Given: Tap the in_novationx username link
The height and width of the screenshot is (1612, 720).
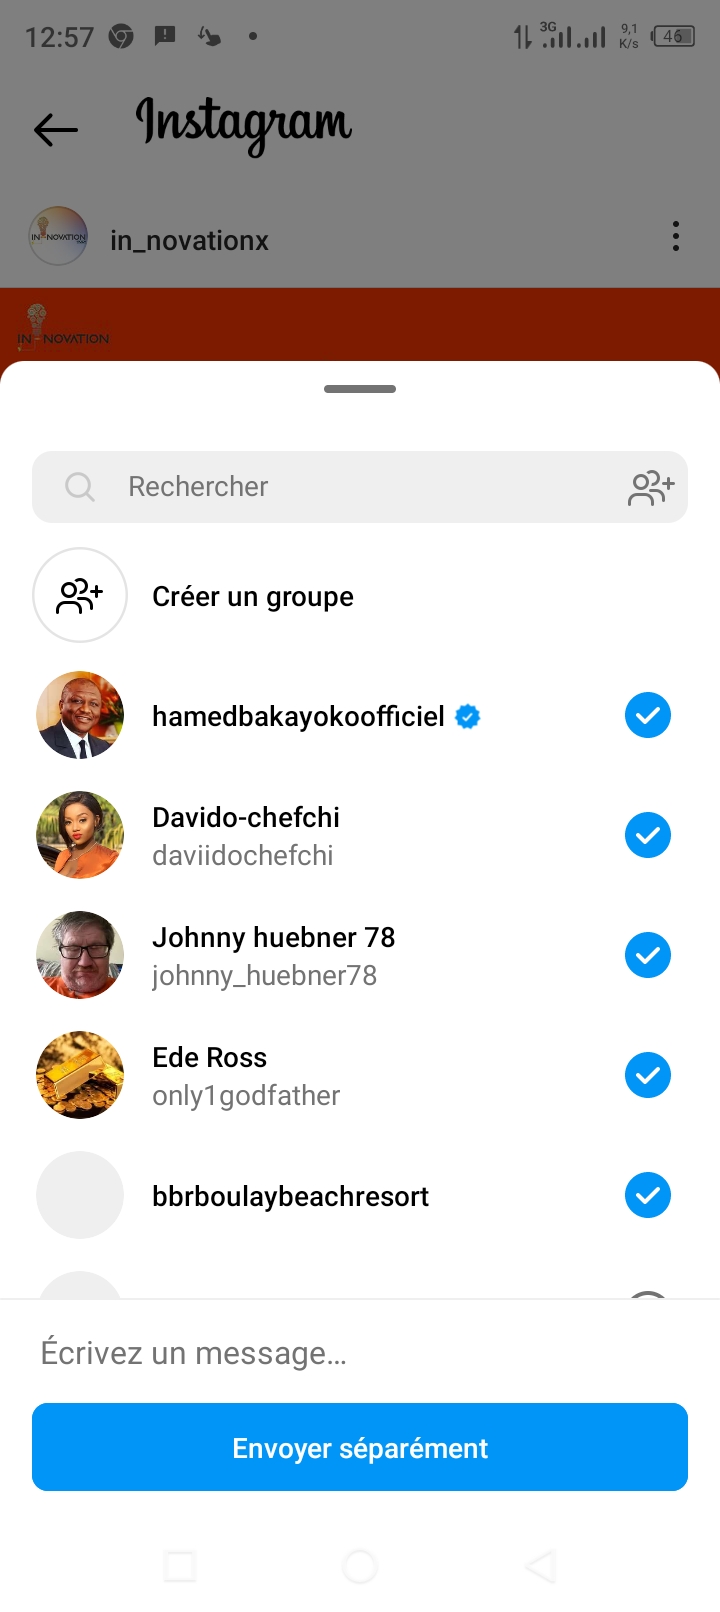Looking at the screenshot, I should (189, 241).
